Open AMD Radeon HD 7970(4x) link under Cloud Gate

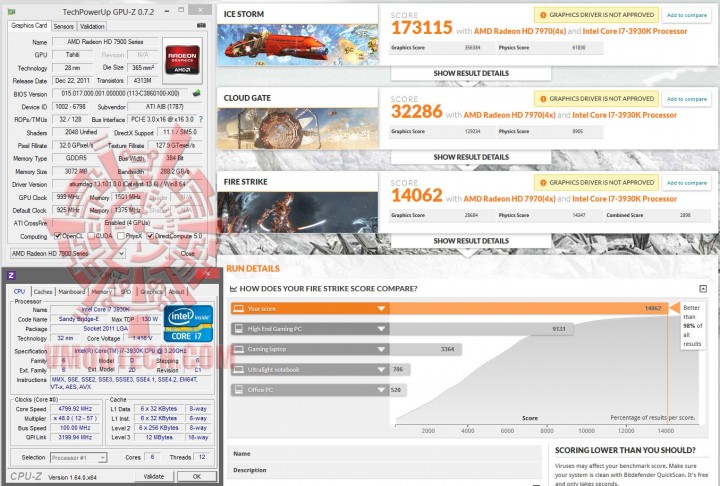point(509,115)
